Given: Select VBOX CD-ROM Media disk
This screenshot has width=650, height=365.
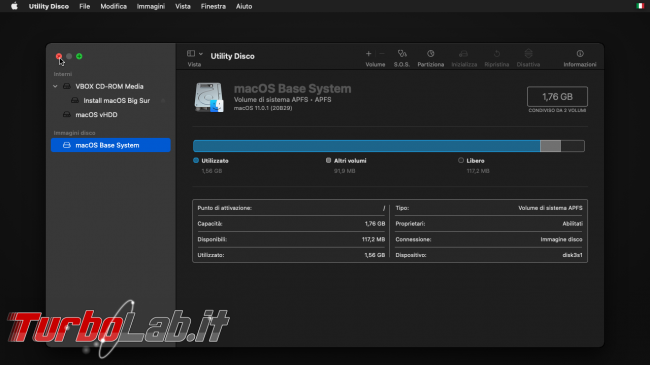Looking at the screenshot, I should pos(109,86).
